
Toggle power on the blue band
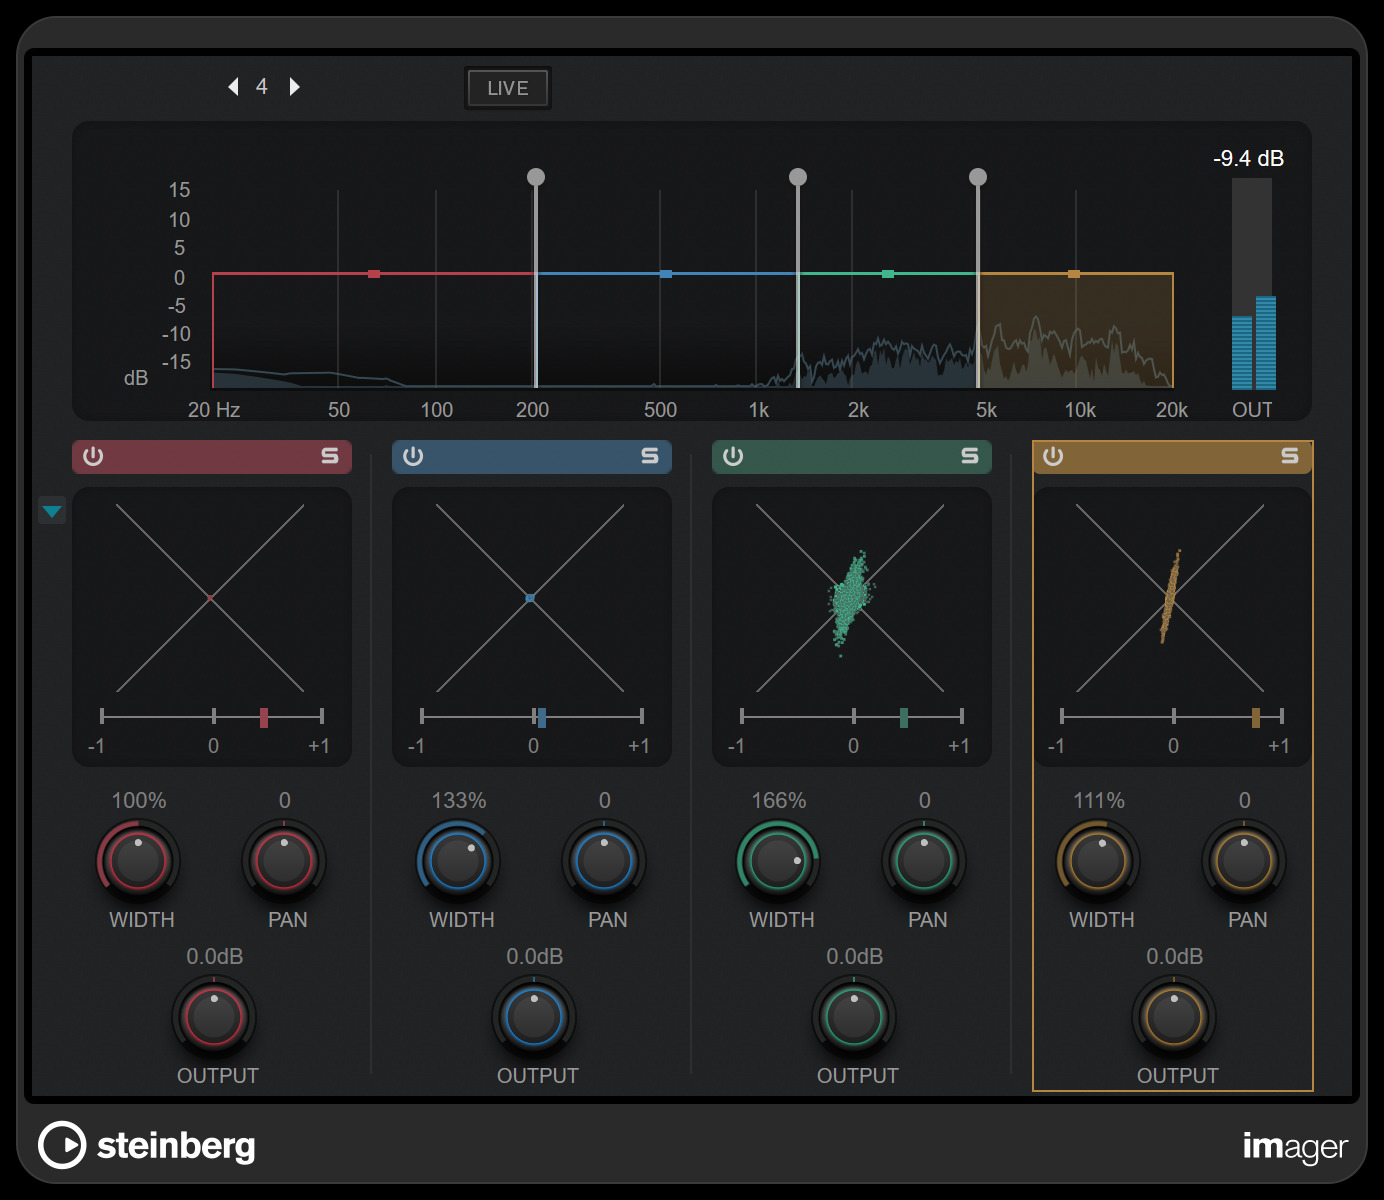[413, 456]
